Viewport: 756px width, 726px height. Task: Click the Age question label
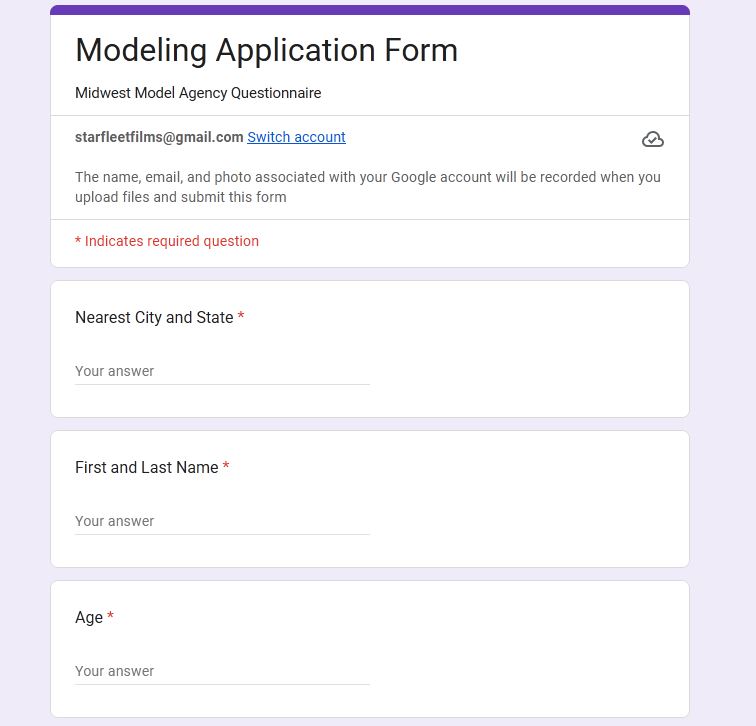[x=89, y=617]
